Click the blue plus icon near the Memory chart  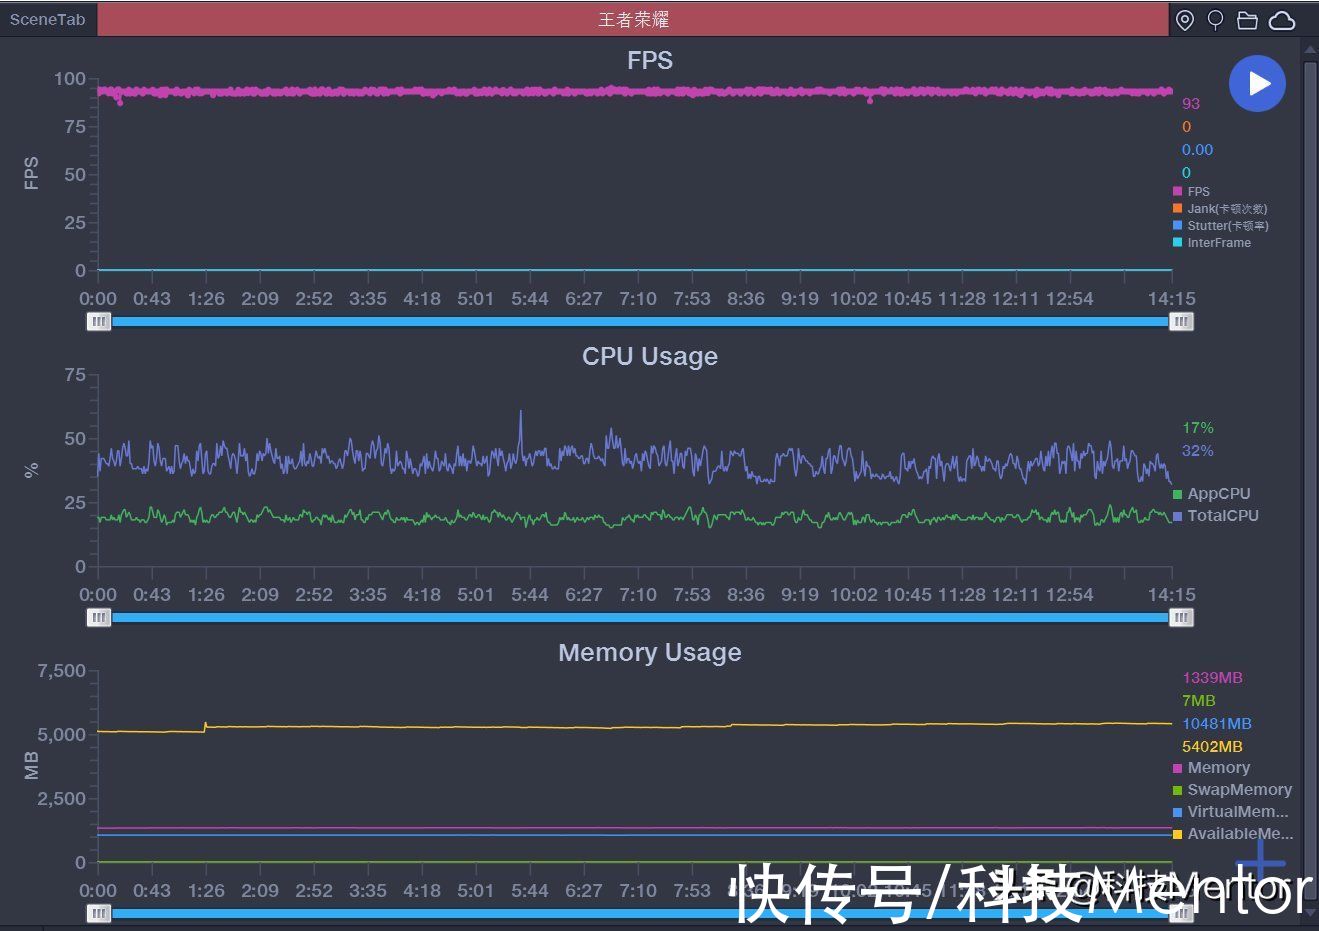click(x=1260, y=862)
